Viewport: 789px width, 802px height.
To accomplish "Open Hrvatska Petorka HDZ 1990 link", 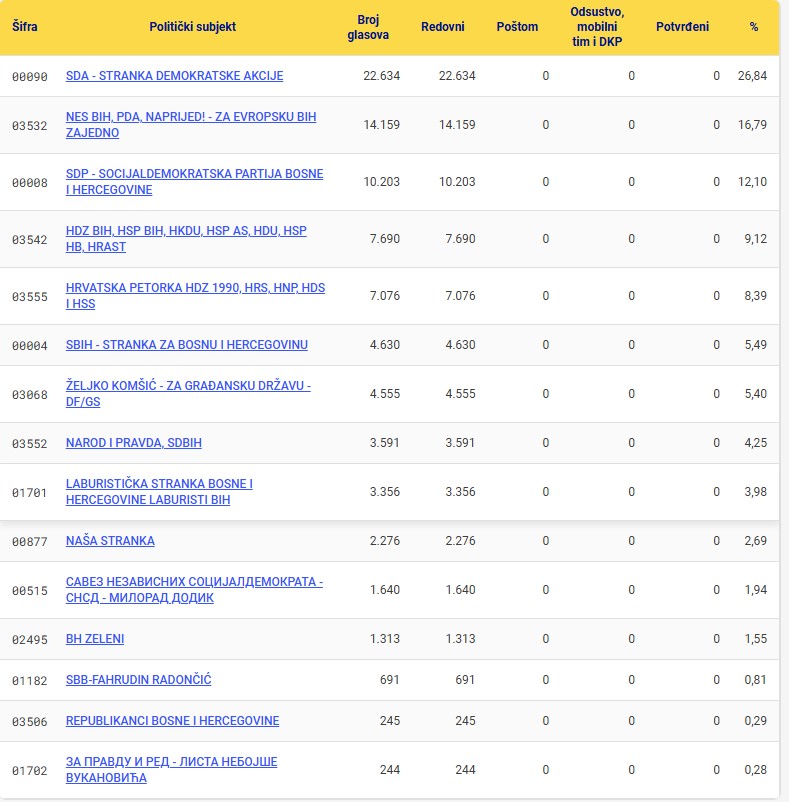I will tap(195, 296).
